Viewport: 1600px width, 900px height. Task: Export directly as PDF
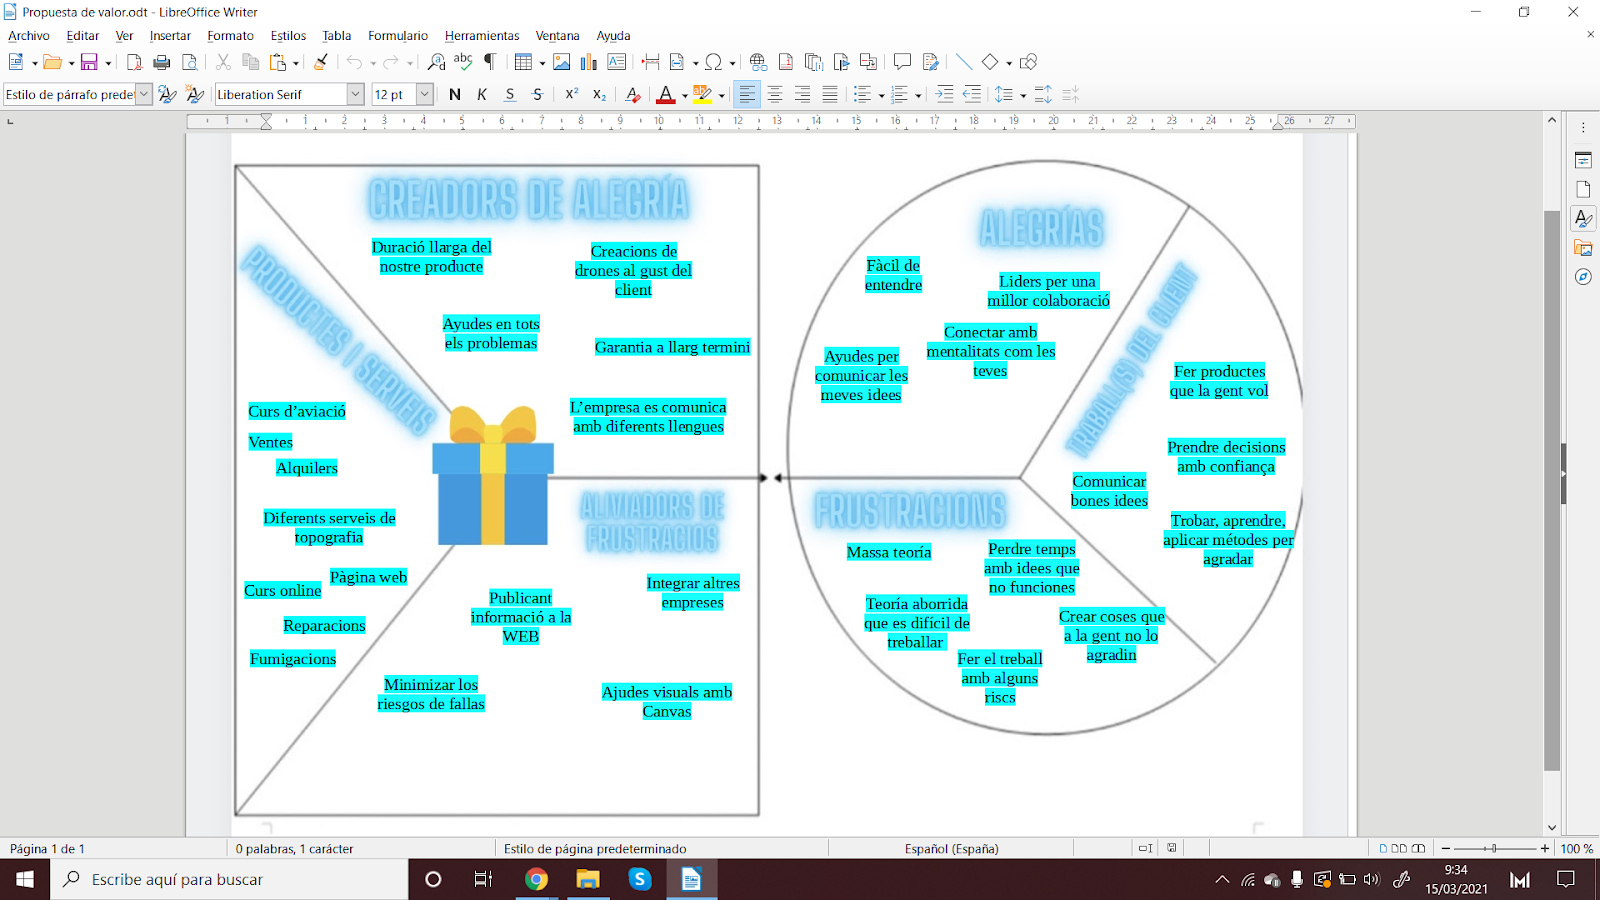tap(134, 62)
